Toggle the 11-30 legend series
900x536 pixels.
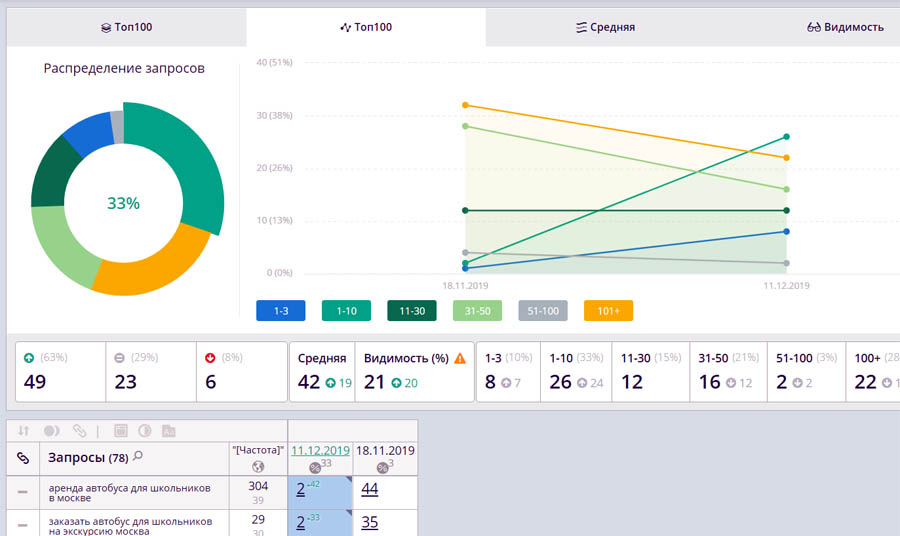pyautogui.click(x=412, y=311)
